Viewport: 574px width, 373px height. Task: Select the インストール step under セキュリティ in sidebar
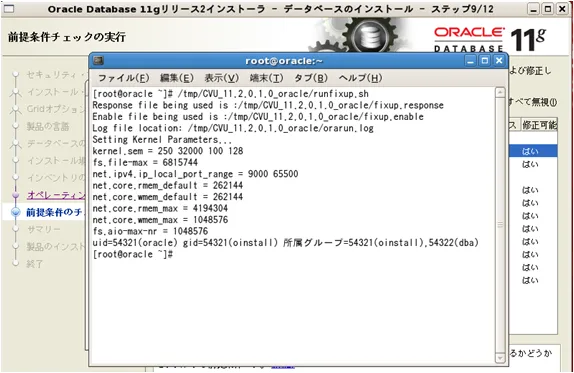[56, 92]
